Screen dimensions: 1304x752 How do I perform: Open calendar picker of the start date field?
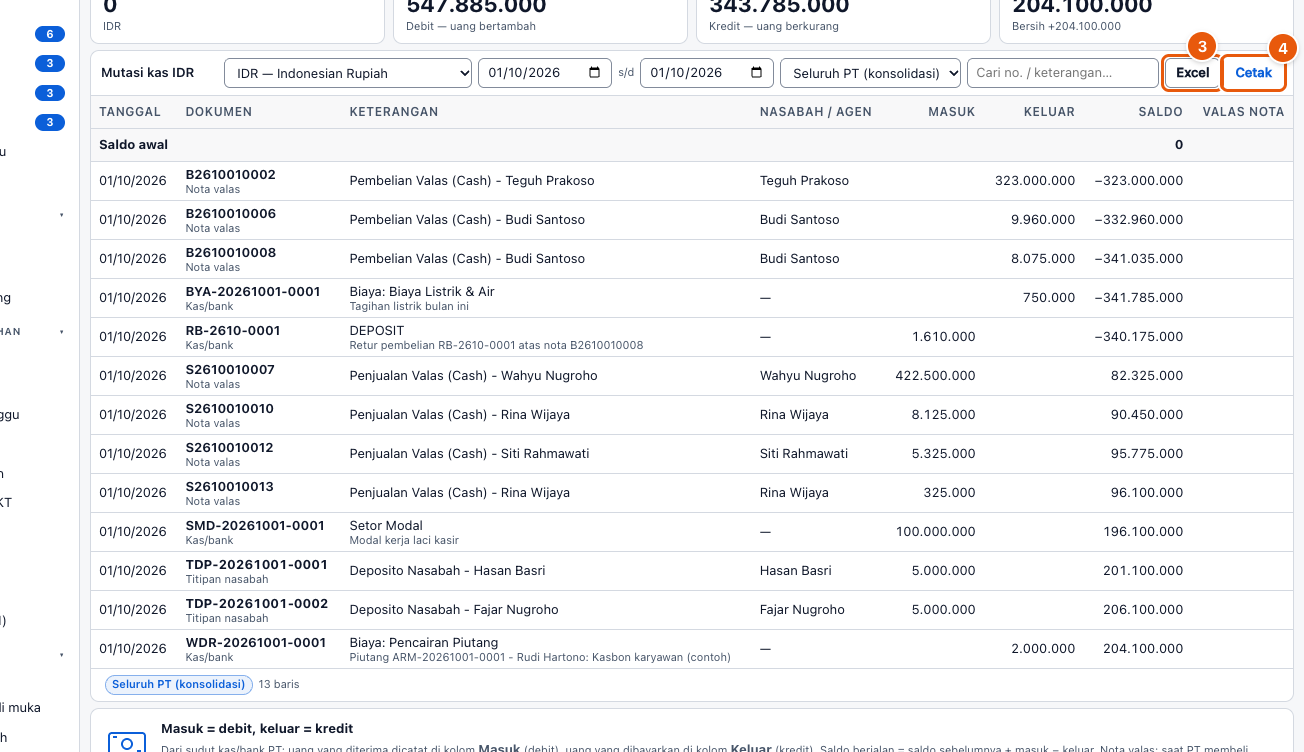[594, 73]
